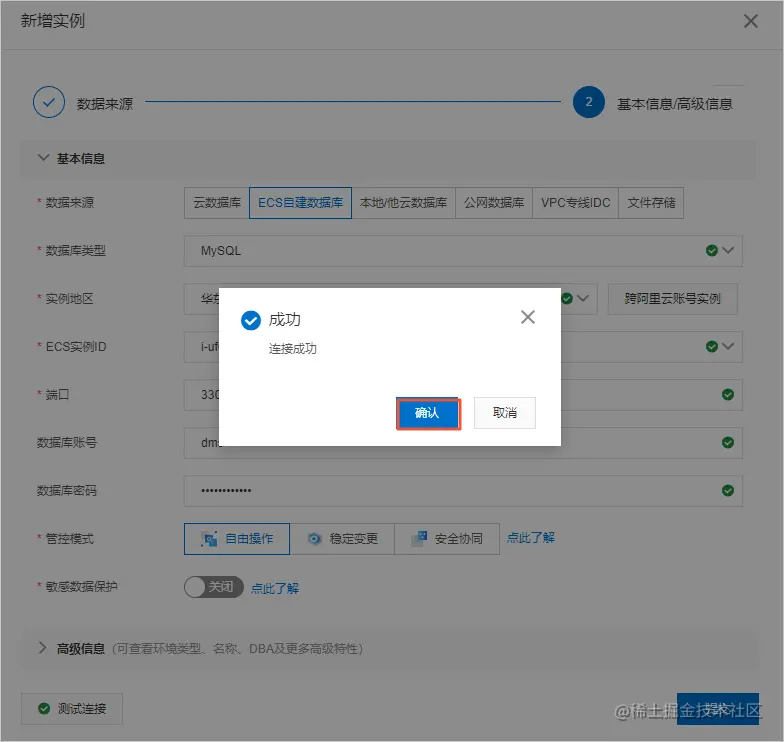Open the 数据库类型 MySQL dropdown

pyautogui.click(x=463, y=251)
